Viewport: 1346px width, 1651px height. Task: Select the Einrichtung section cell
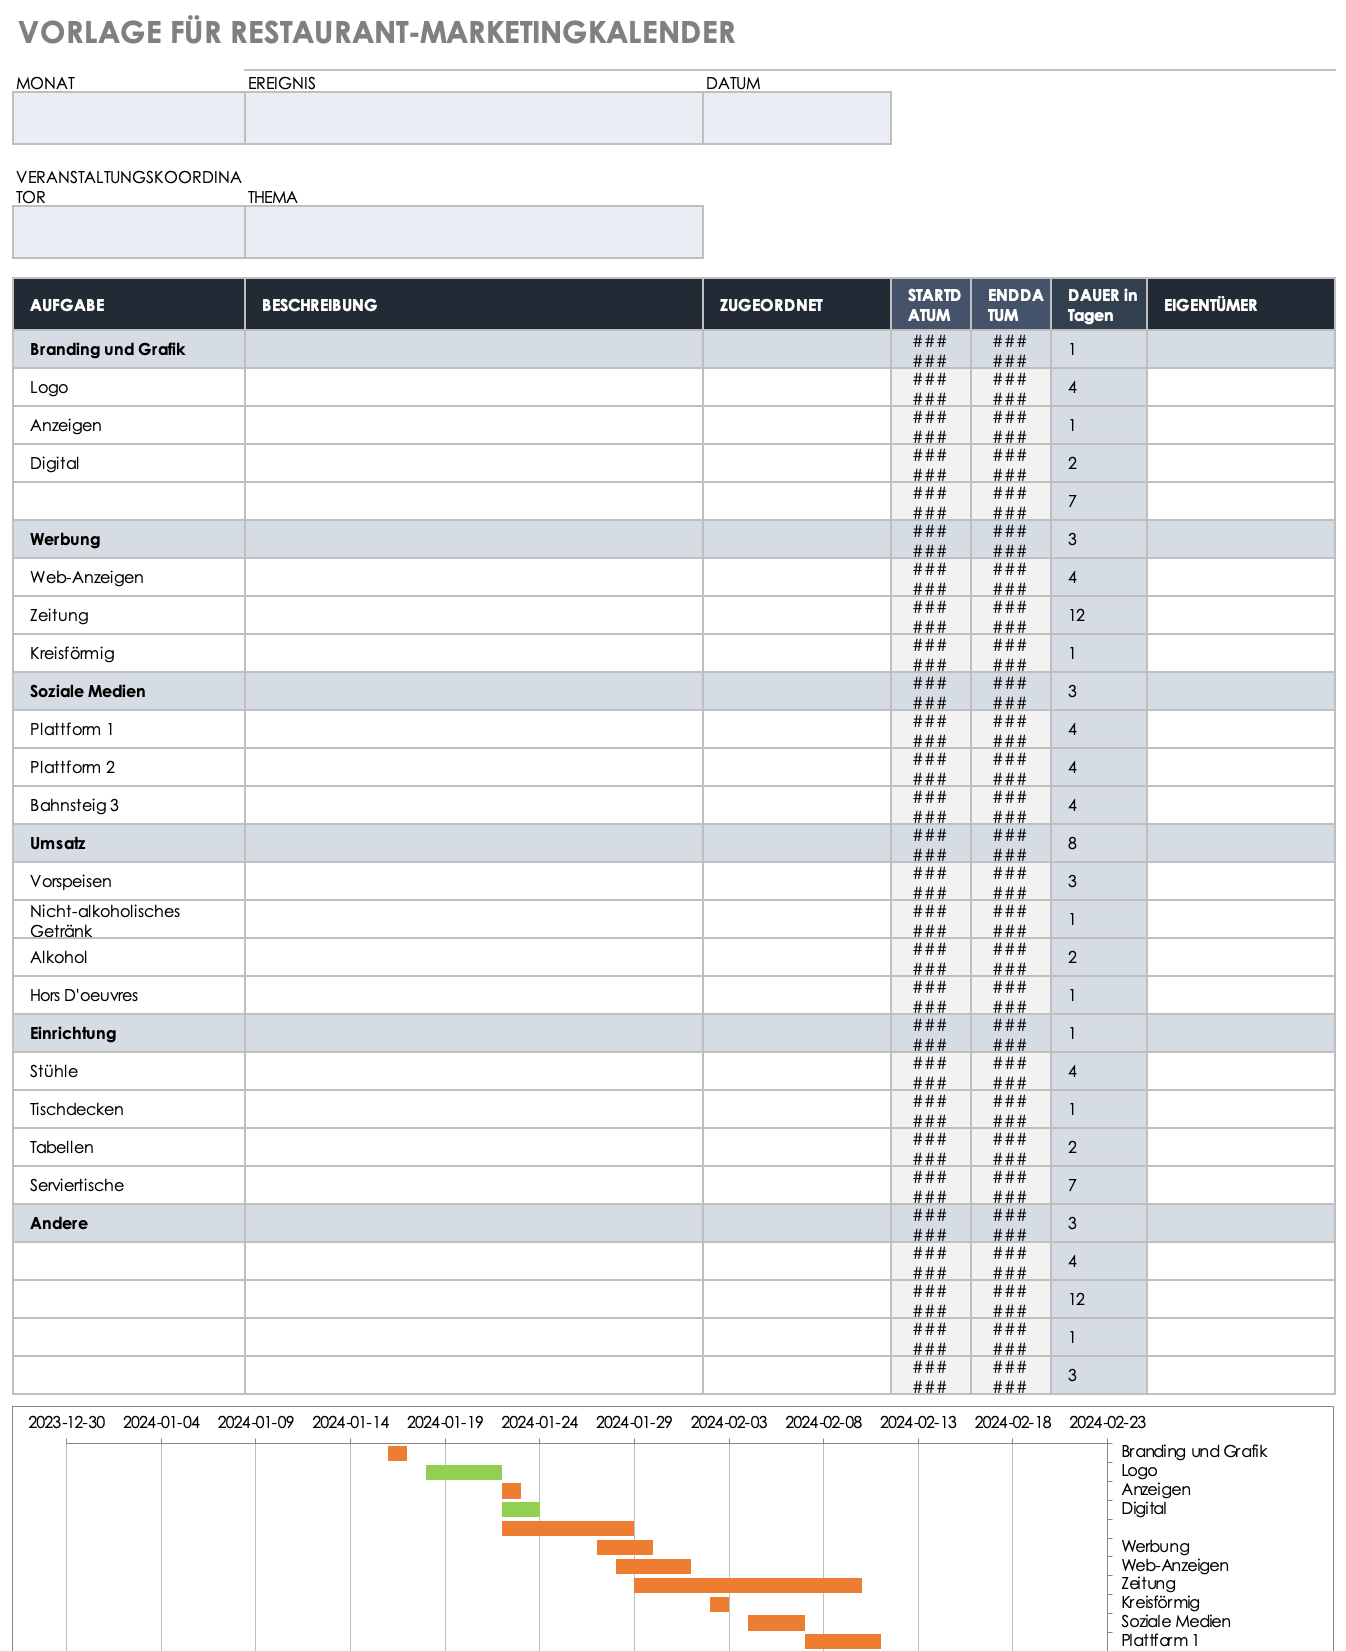coord(129,1033)
